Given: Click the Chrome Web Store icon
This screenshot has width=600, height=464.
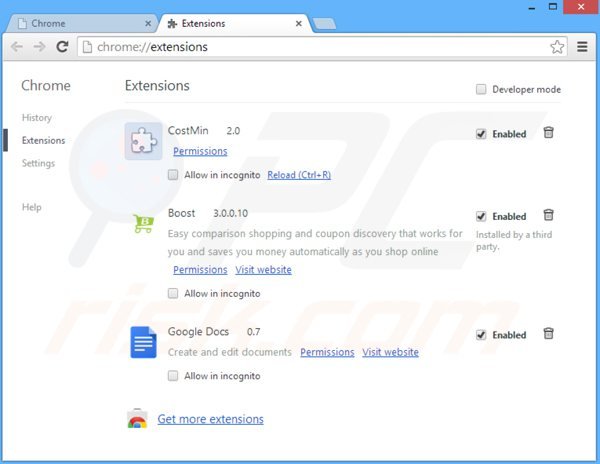Looking at the screenshot, I should pyautogui.click(x=137, y=418).
